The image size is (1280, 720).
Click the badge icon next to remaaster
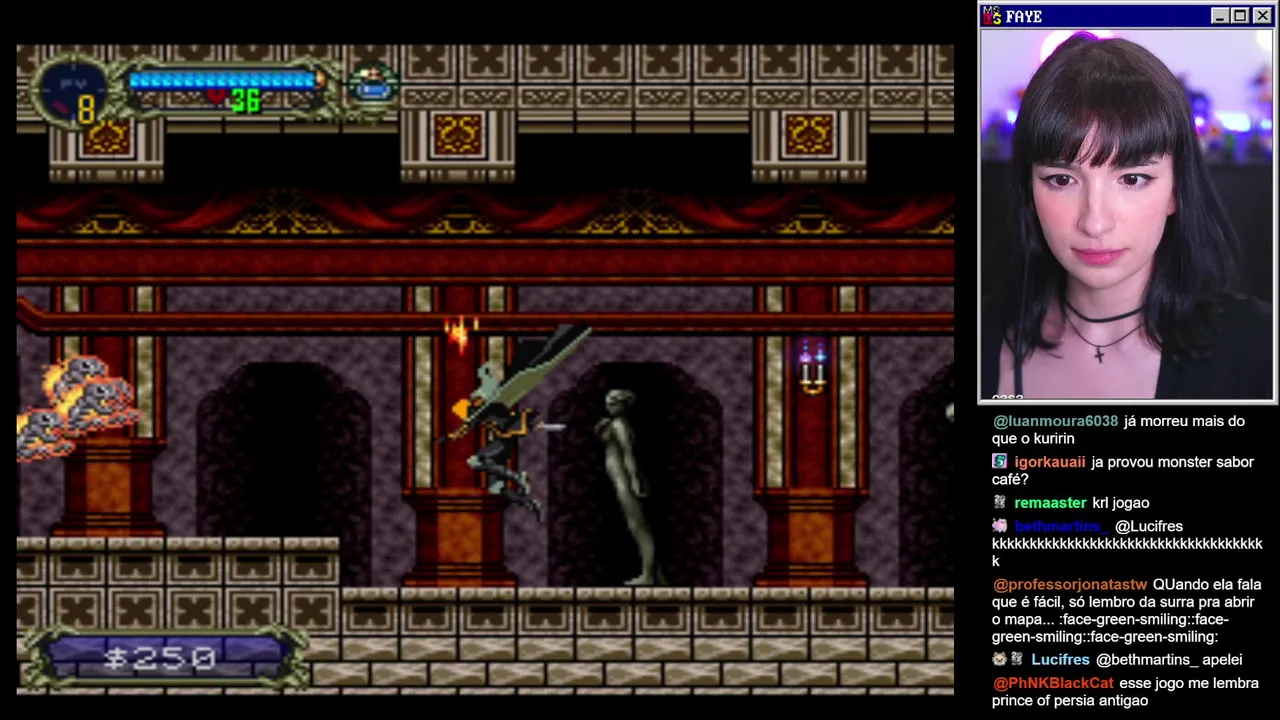(998, 502)
